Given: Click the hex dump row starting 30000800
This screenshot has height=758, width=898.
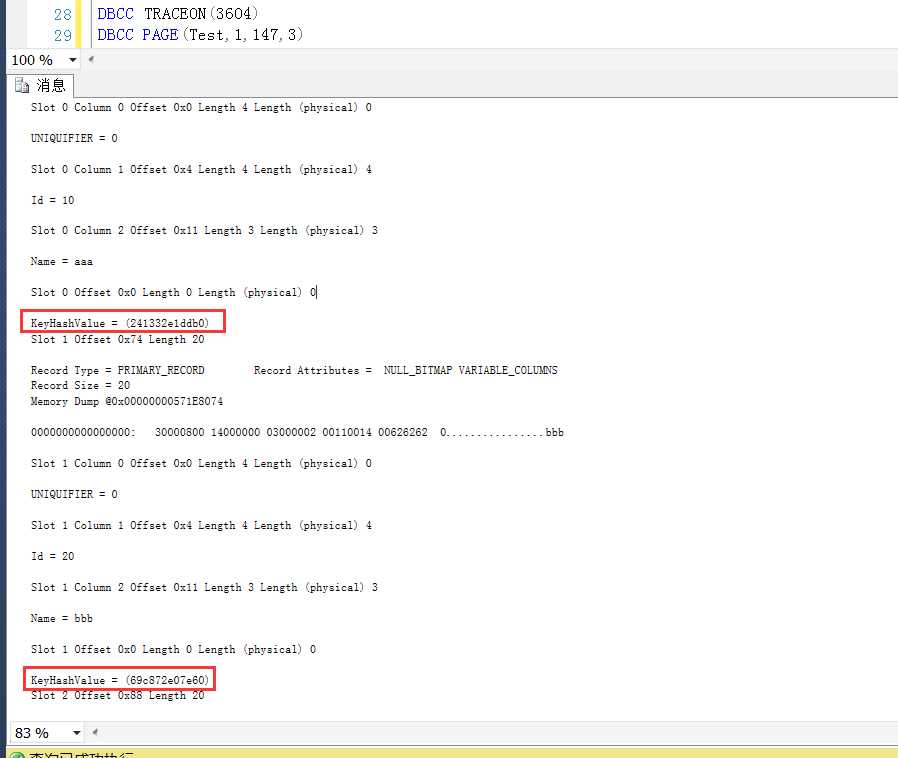Looking at the screenshot, I should 297,432.
